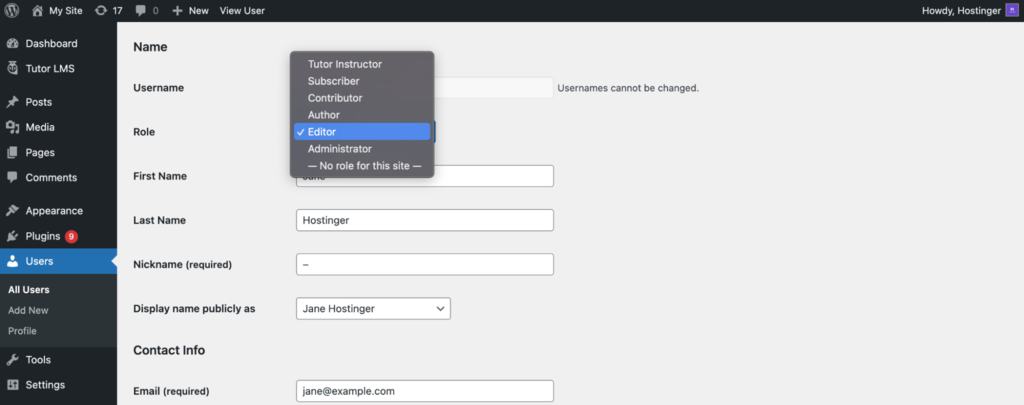Select Tutor Instructor role option
Viewport: 1024px width, 405px height.
(x=345, y=64)
